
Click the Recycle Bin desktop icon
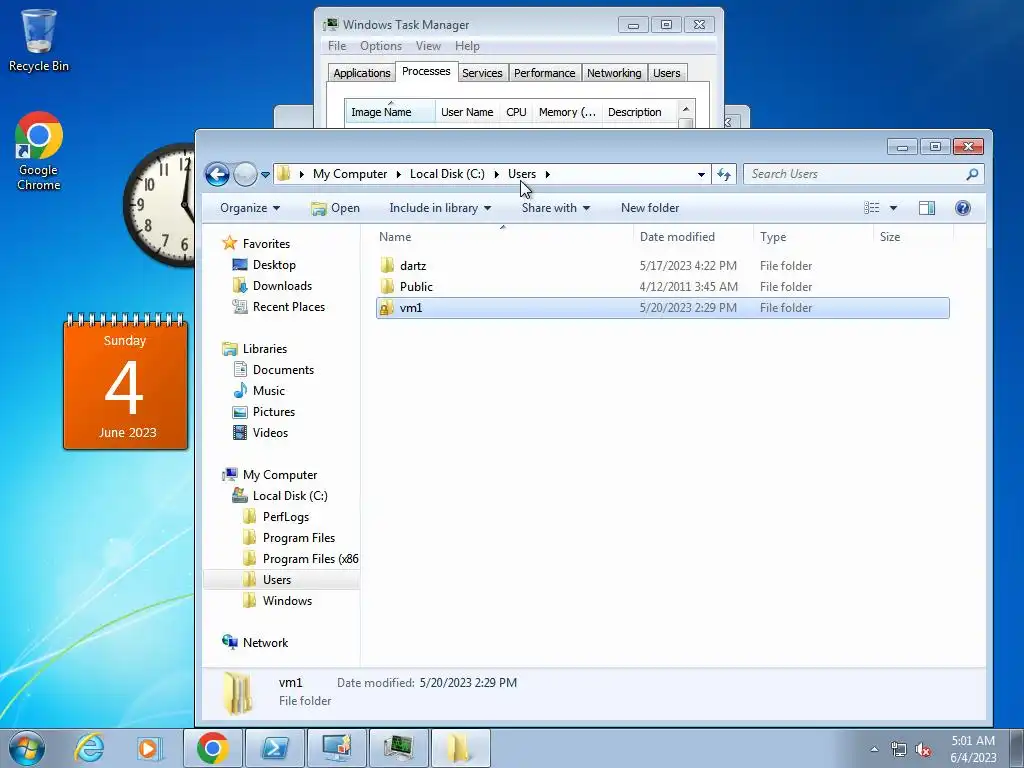coord(39,39)
